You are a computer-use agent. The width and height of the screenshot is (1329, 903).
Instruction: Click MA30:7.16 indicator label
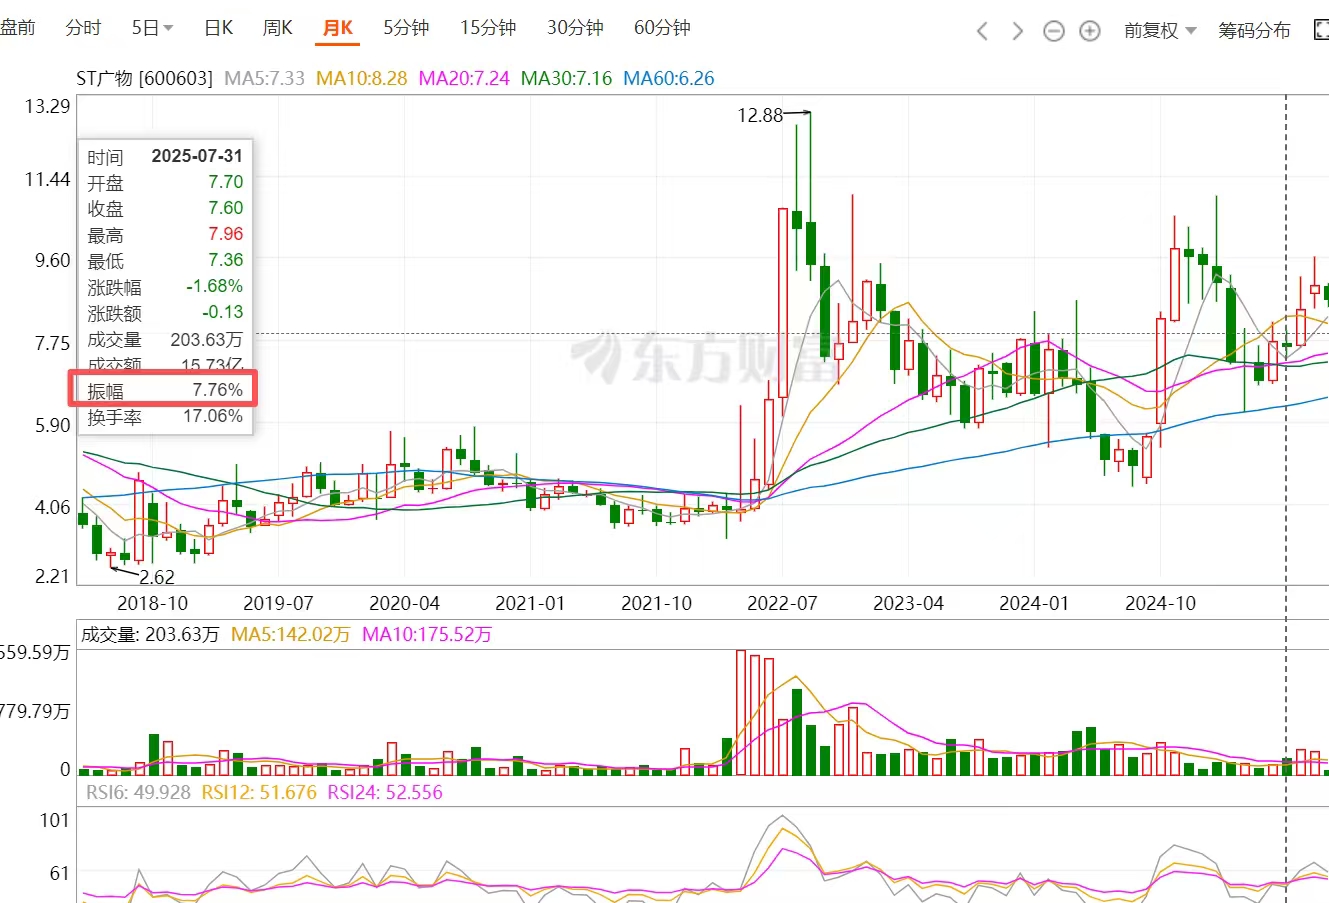[567, 78]
